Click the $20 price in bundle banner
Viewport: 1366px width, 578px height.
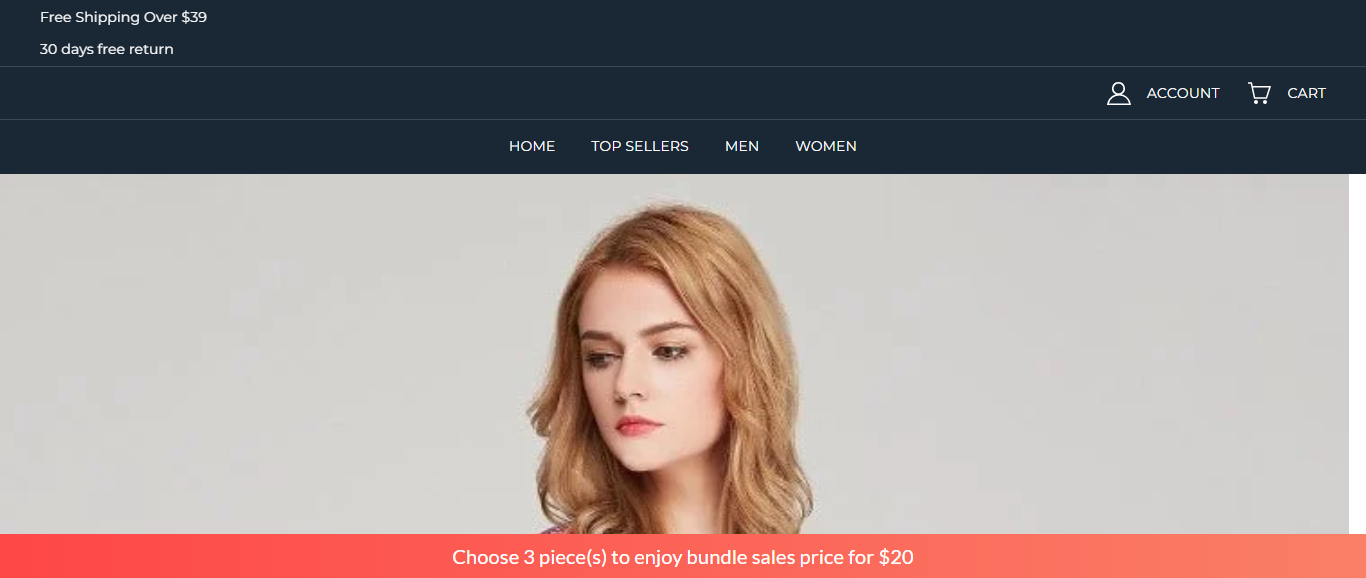coord(896,557)
